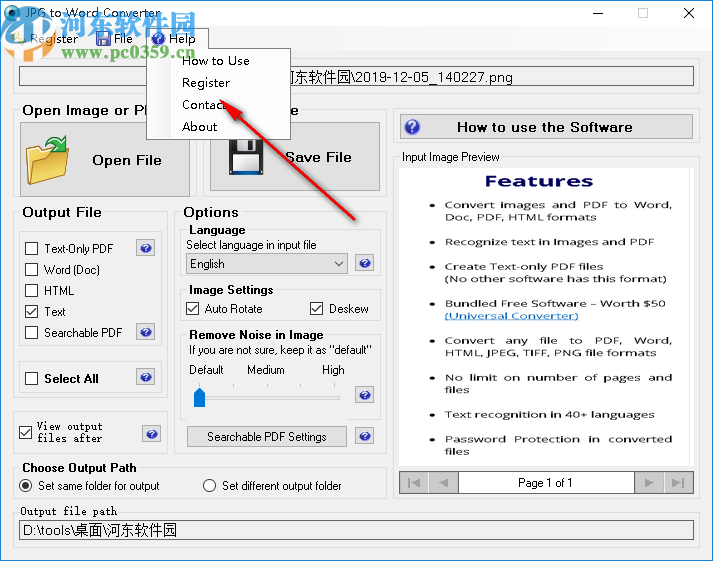Open the File menu
Viewport: 713px width, 561px height.
(x=115, y=39)
